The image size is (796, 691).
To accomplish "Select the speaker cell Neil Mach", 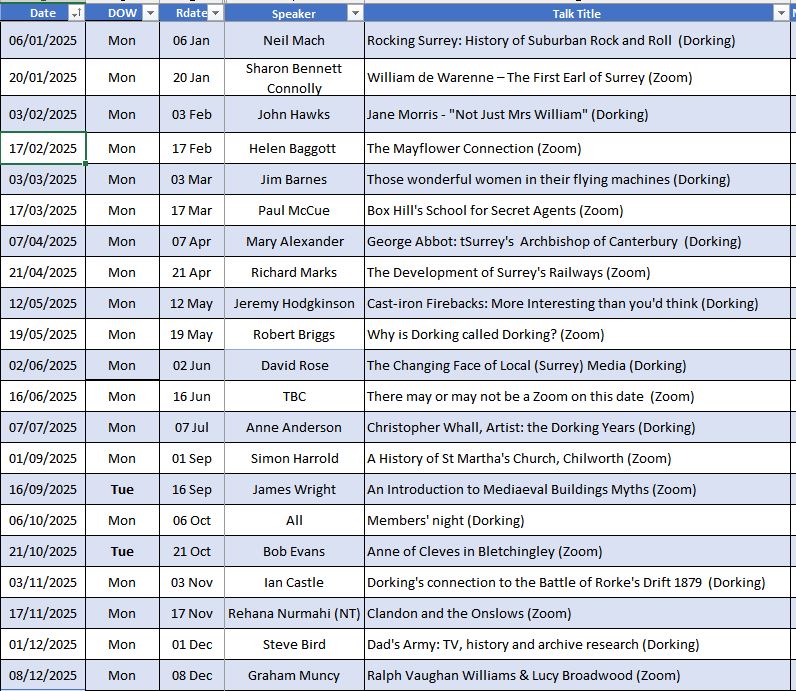I will pos(294,41).
